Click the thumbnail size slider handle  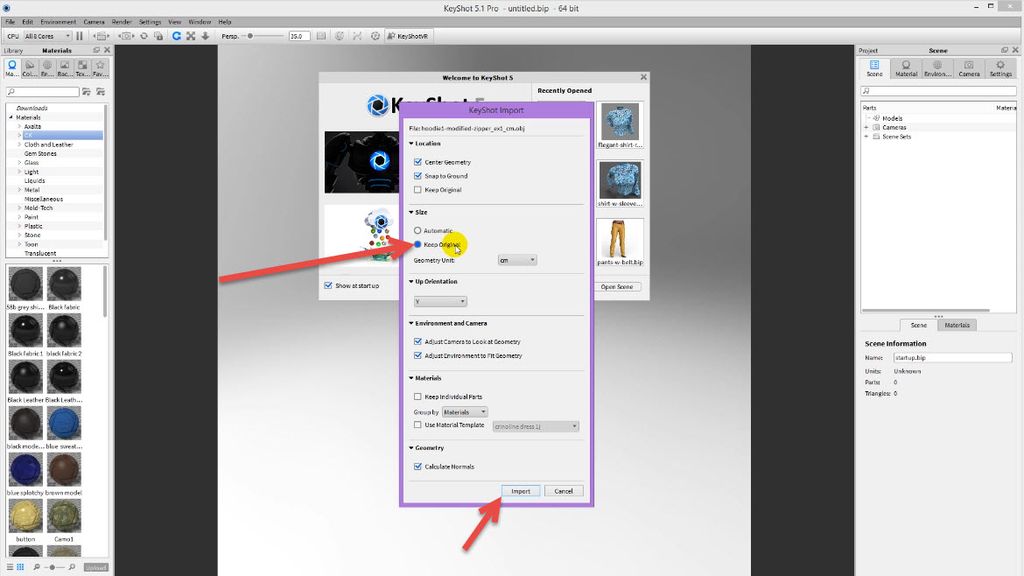pyautogui.click(x=52, y=567)
